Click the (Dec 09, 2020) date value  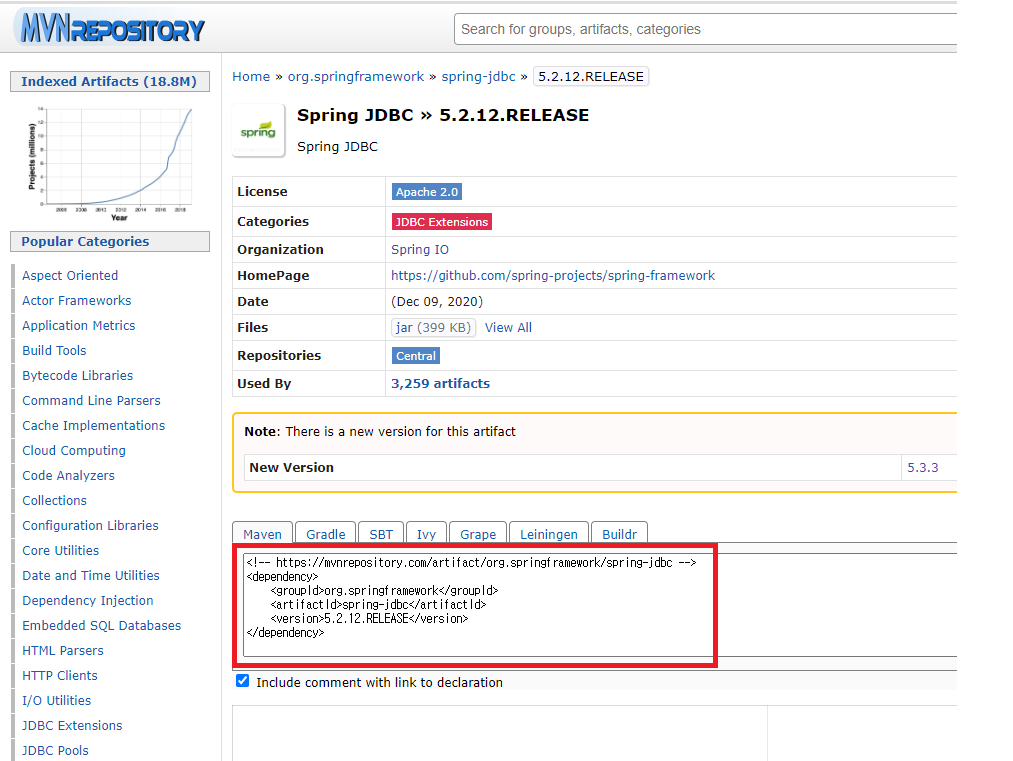pyautogui.click(x=437, y=302)
